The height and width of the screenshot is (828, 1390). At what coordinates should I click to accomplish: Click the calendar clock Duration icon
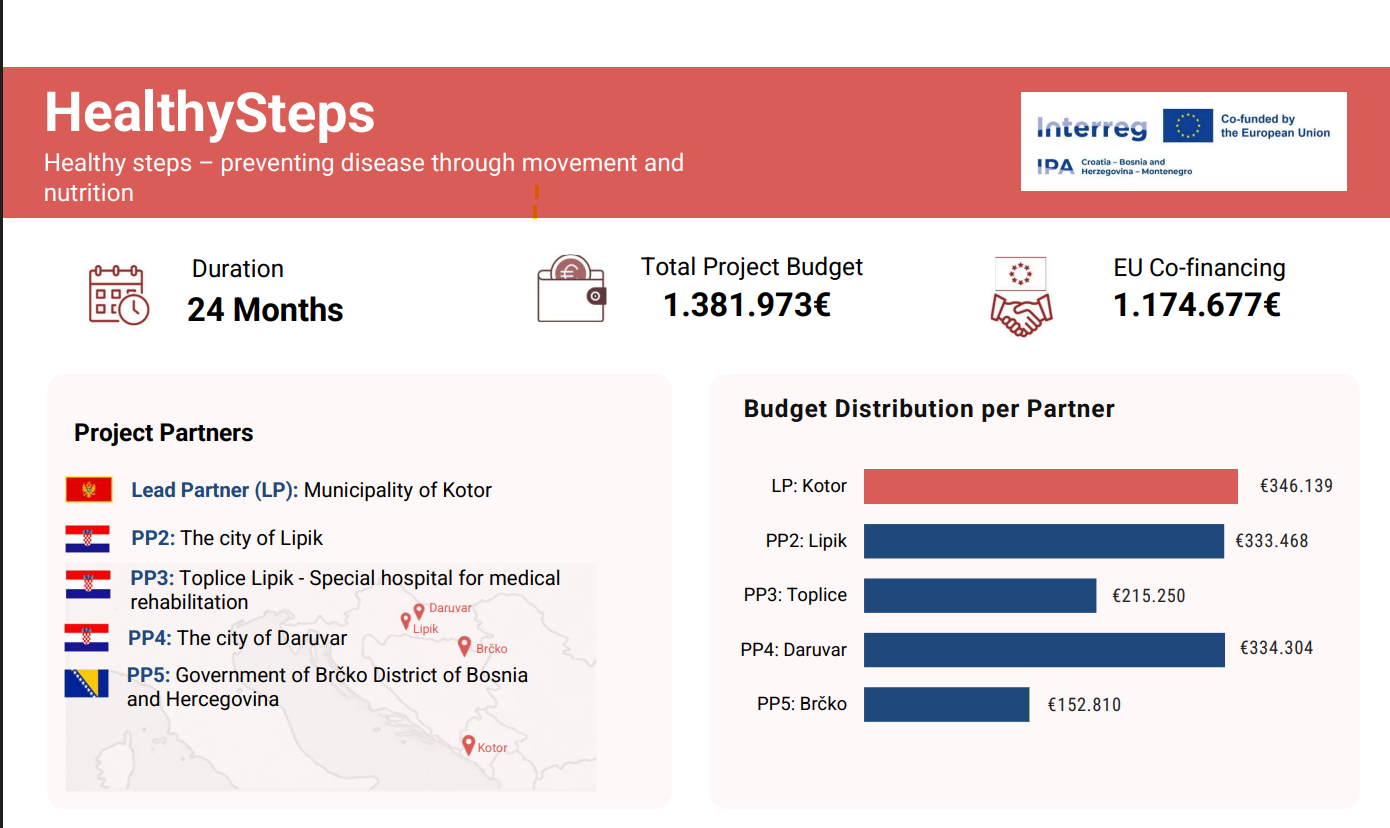coord(119,295)
